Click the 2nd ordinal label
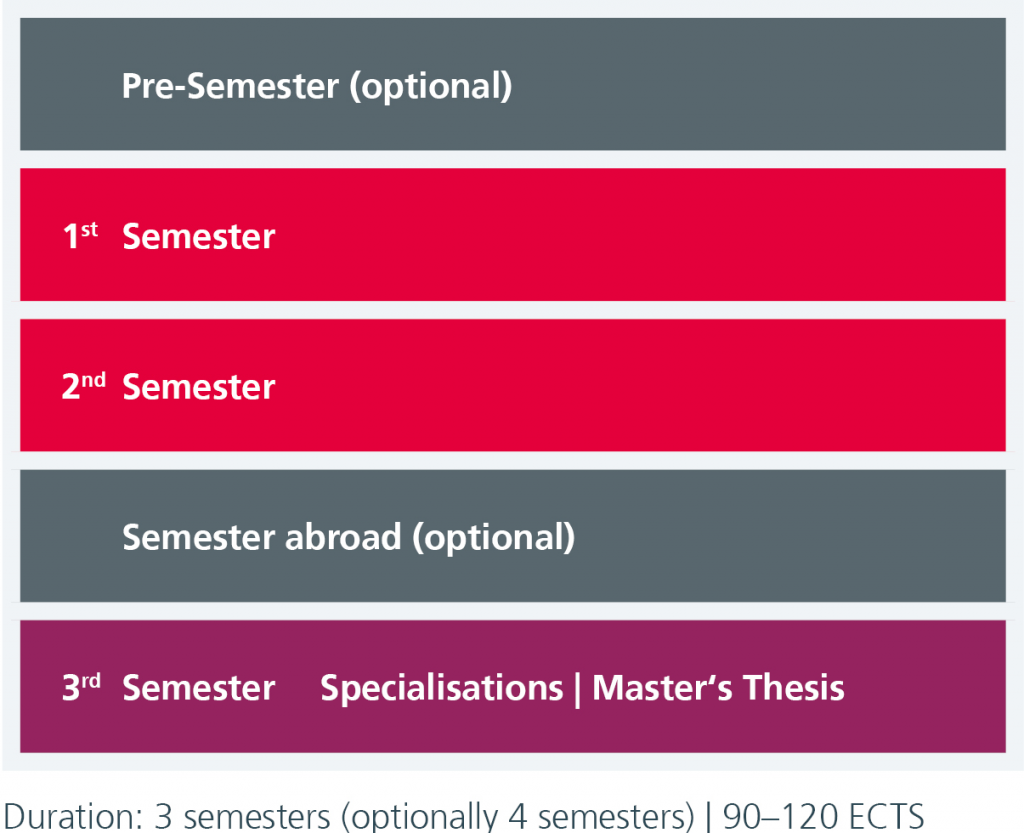 (x=84, y=386)
